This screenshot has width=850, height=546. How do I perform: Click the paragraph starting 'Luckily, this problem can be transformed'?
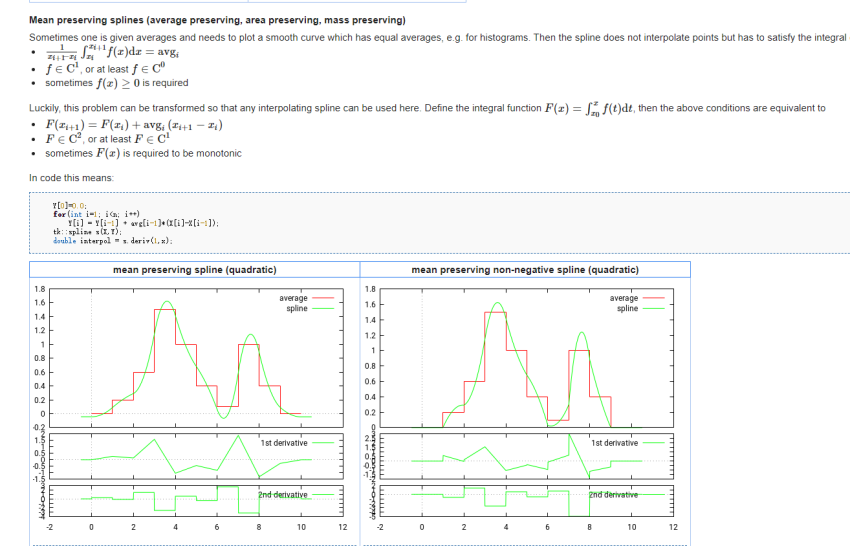click(x=427, y=108)
